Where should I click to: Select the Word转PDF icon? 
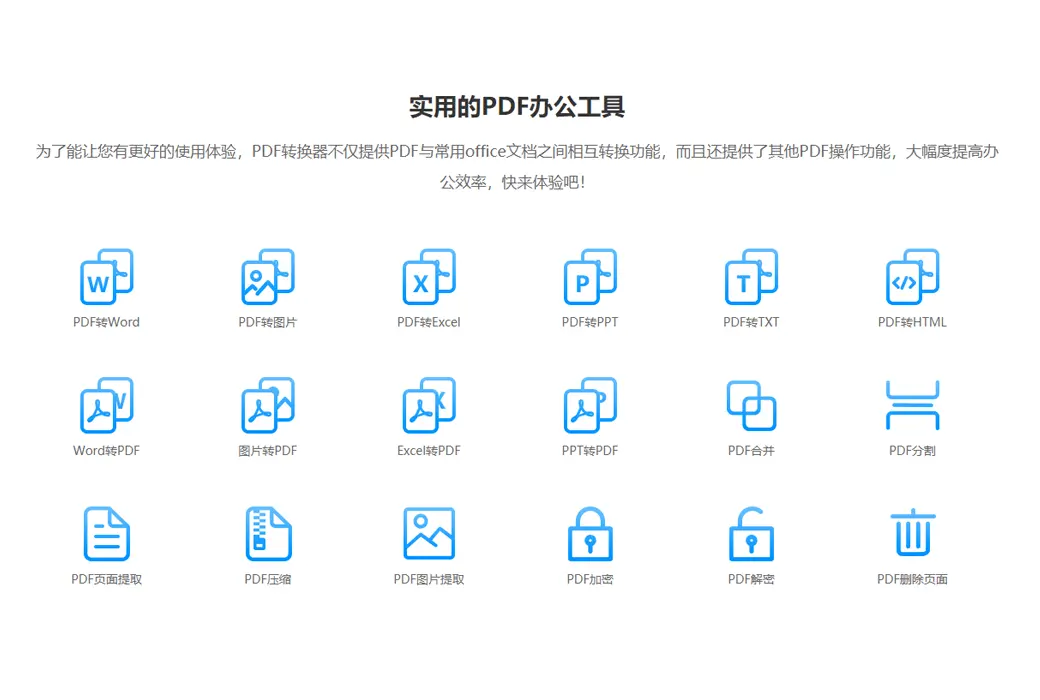[107, 405]
